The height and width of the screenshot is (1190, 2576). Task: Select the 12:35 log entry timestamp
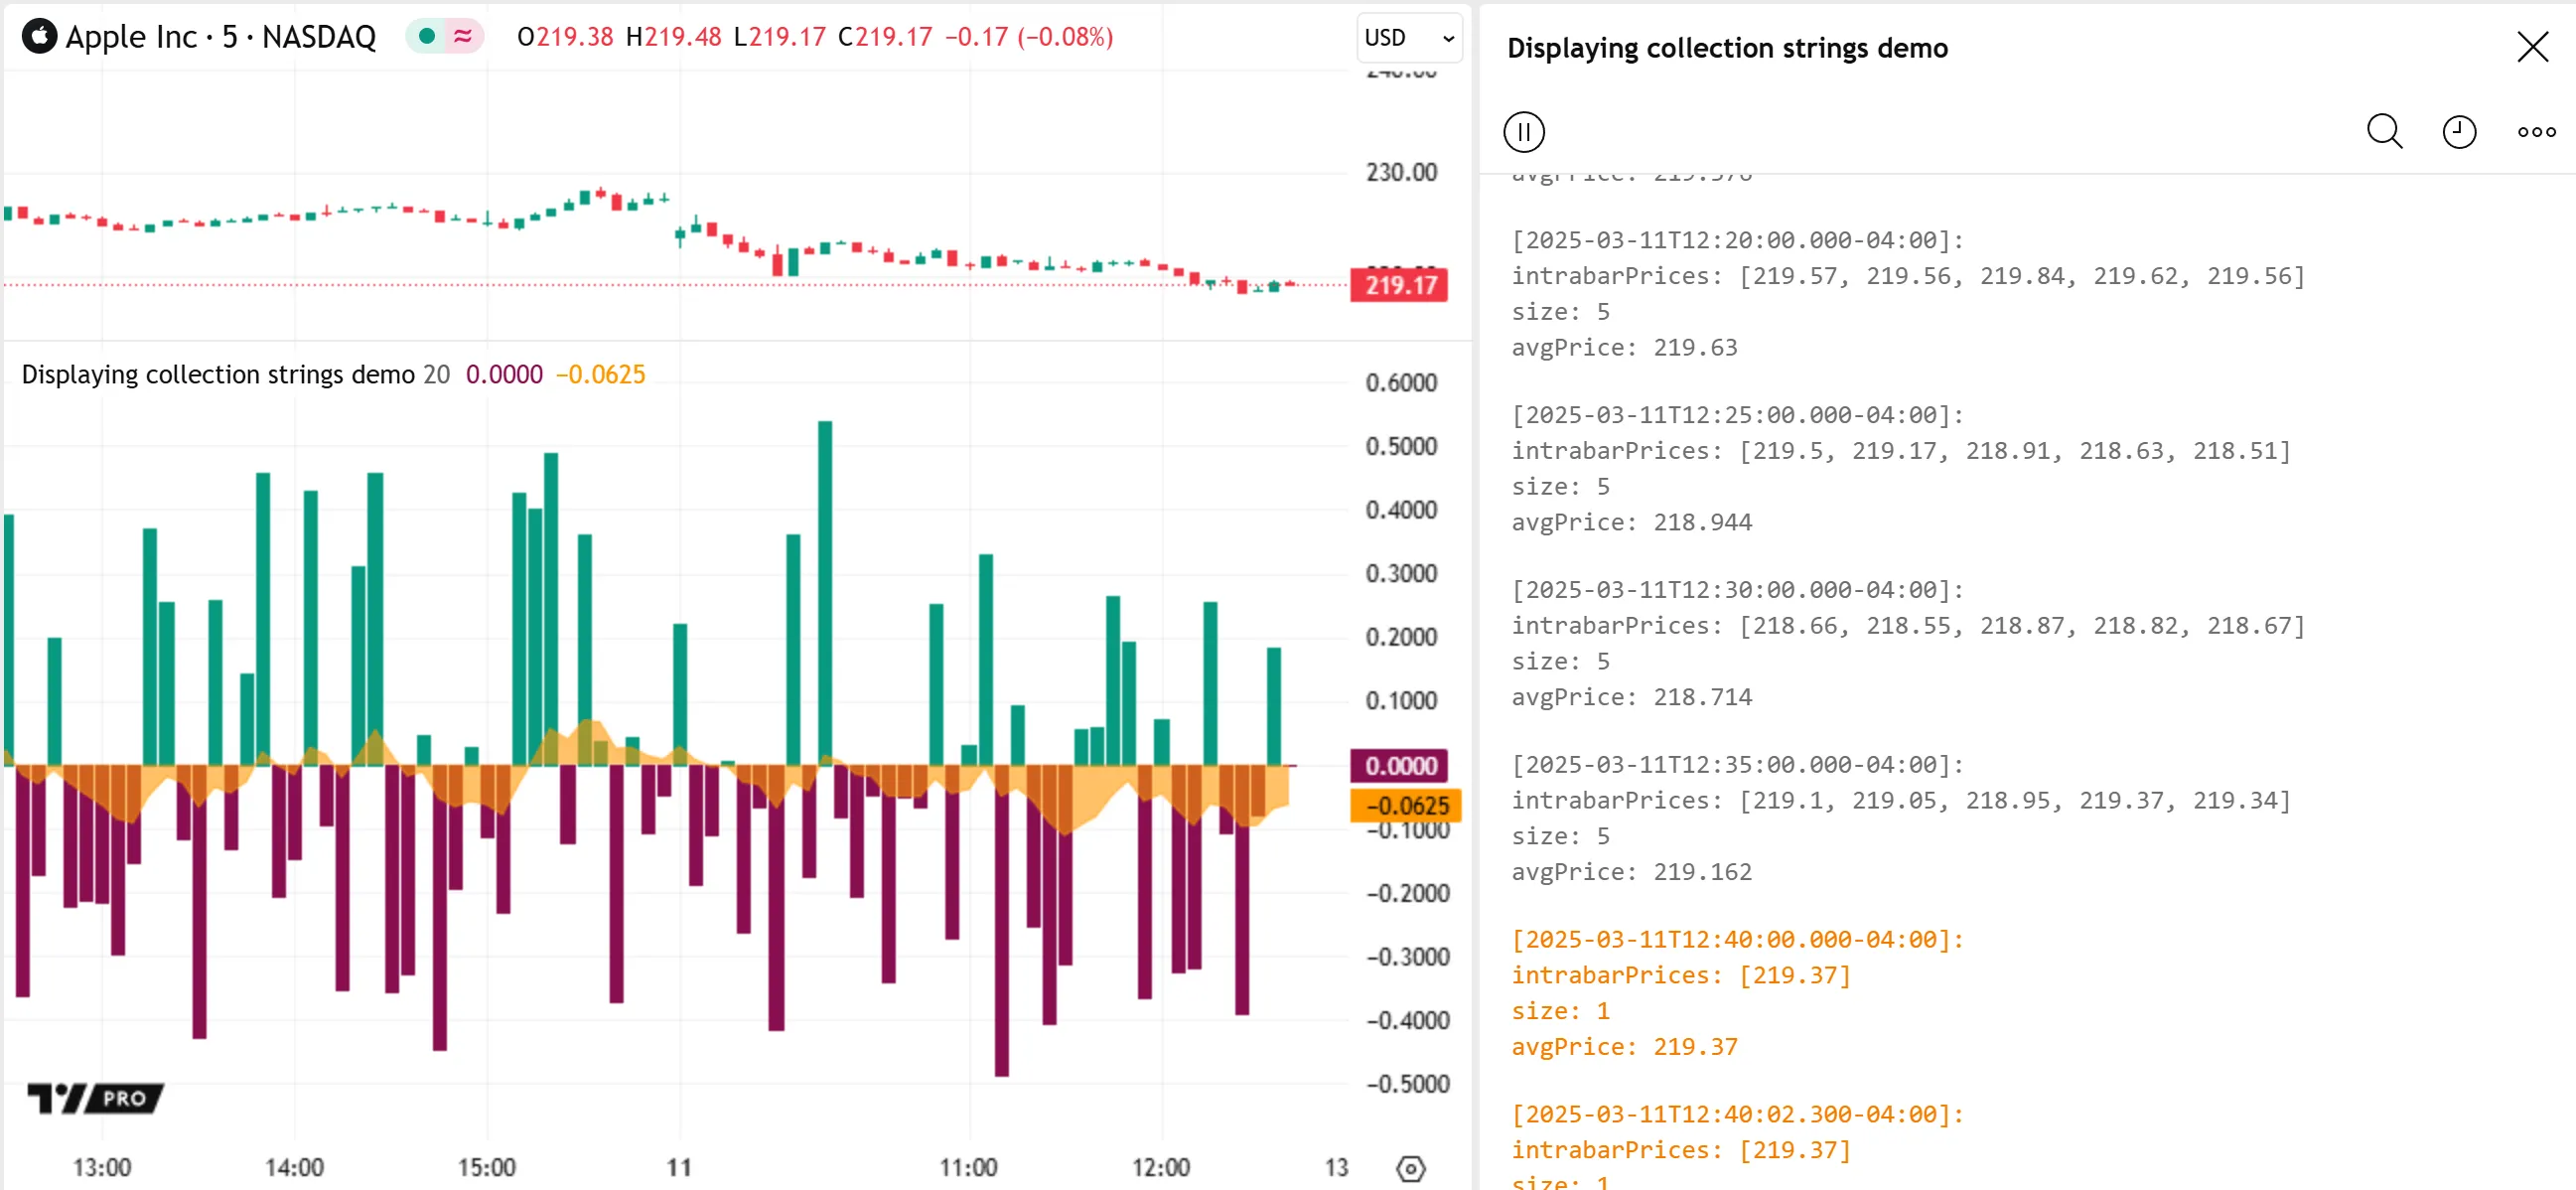1737,765
